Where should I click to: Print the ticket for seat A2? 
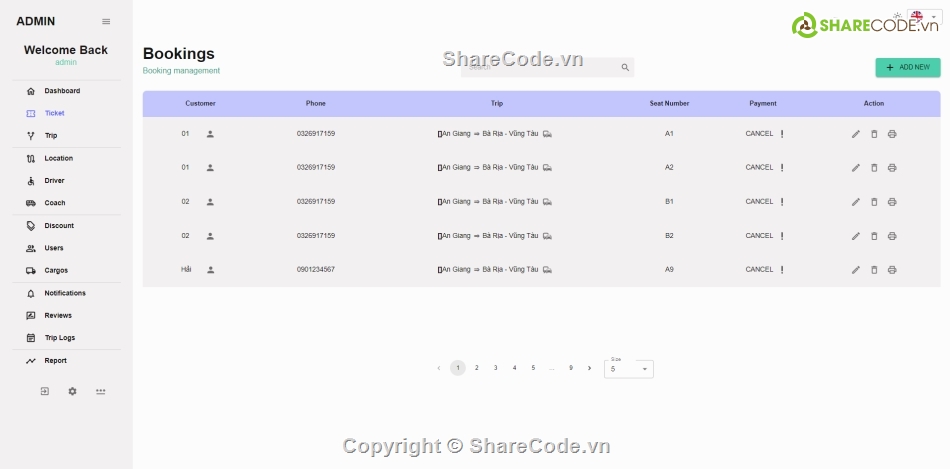click(x=892, y=168)
